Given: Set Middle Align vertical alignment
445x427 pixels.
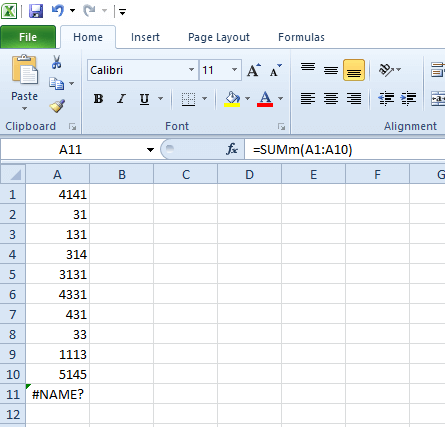Looking at the screenshot, I should (331, 70).
